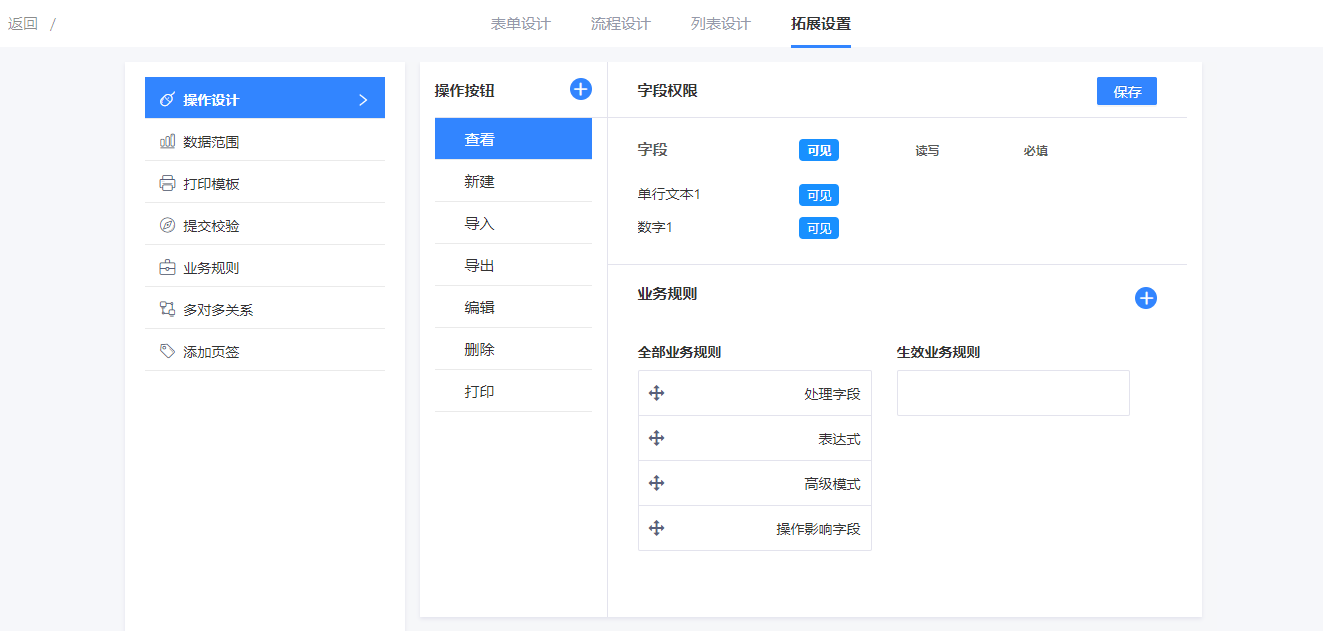Click the printer icon for 打印模板
Image resolution: width=1323 pixels, height=631 pixels.
[x=167, y=184]
